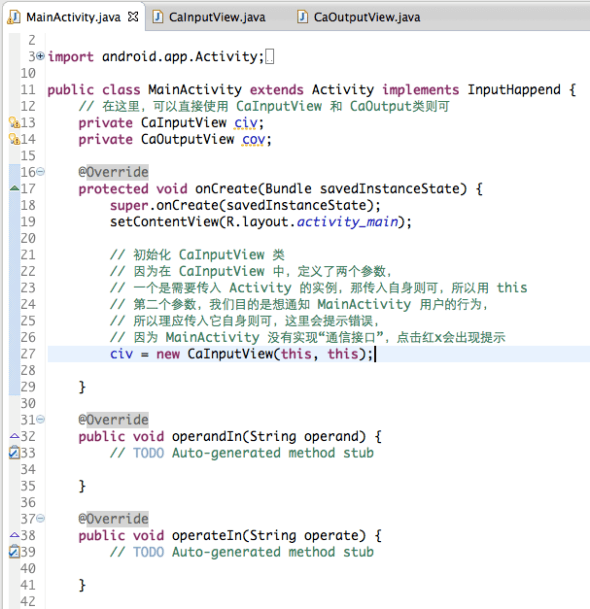This screenshot has height=609, width=590.
Task: Click InputHappend in the class declaration
Action: click(514, 90)
